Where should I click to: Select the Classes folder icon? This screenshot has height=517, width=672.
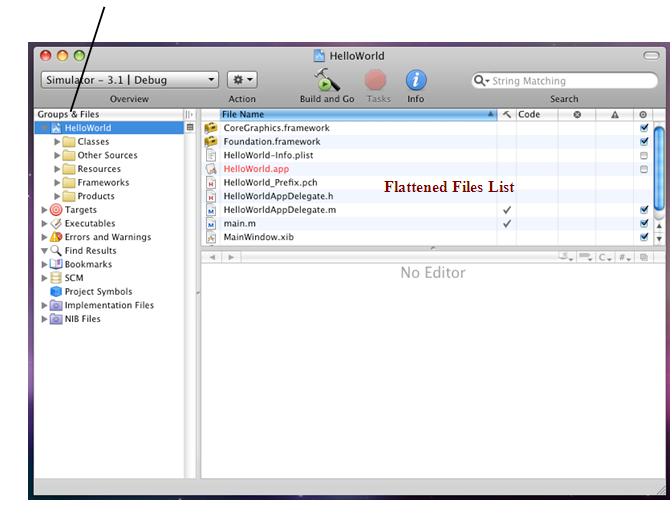tap(69, 141)
